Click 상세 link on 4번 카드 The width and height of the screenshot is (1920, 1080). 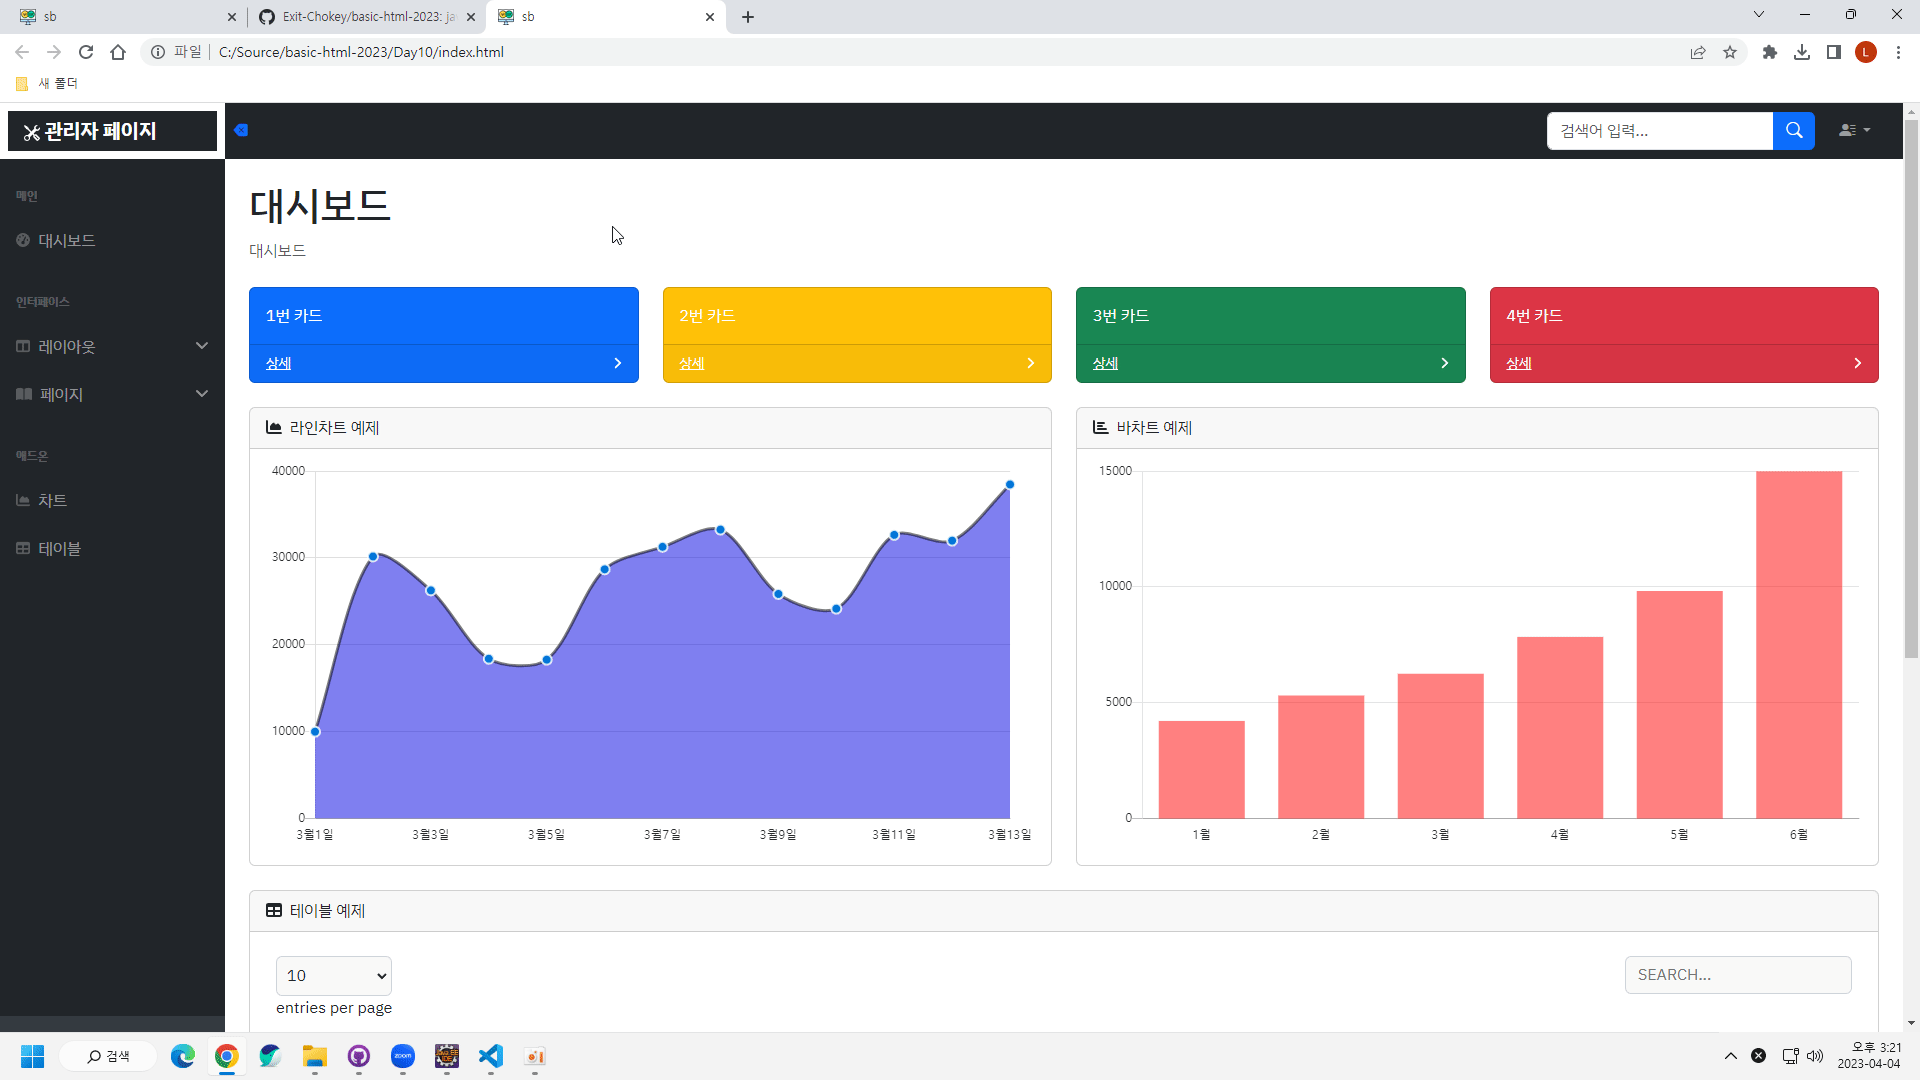(x=1518, y=364)
